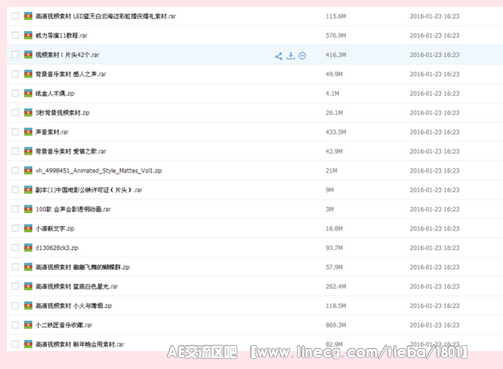Select checkbox of 片头42个.rar row
This screenshot has width=503, height=369.
coord(15,55)
